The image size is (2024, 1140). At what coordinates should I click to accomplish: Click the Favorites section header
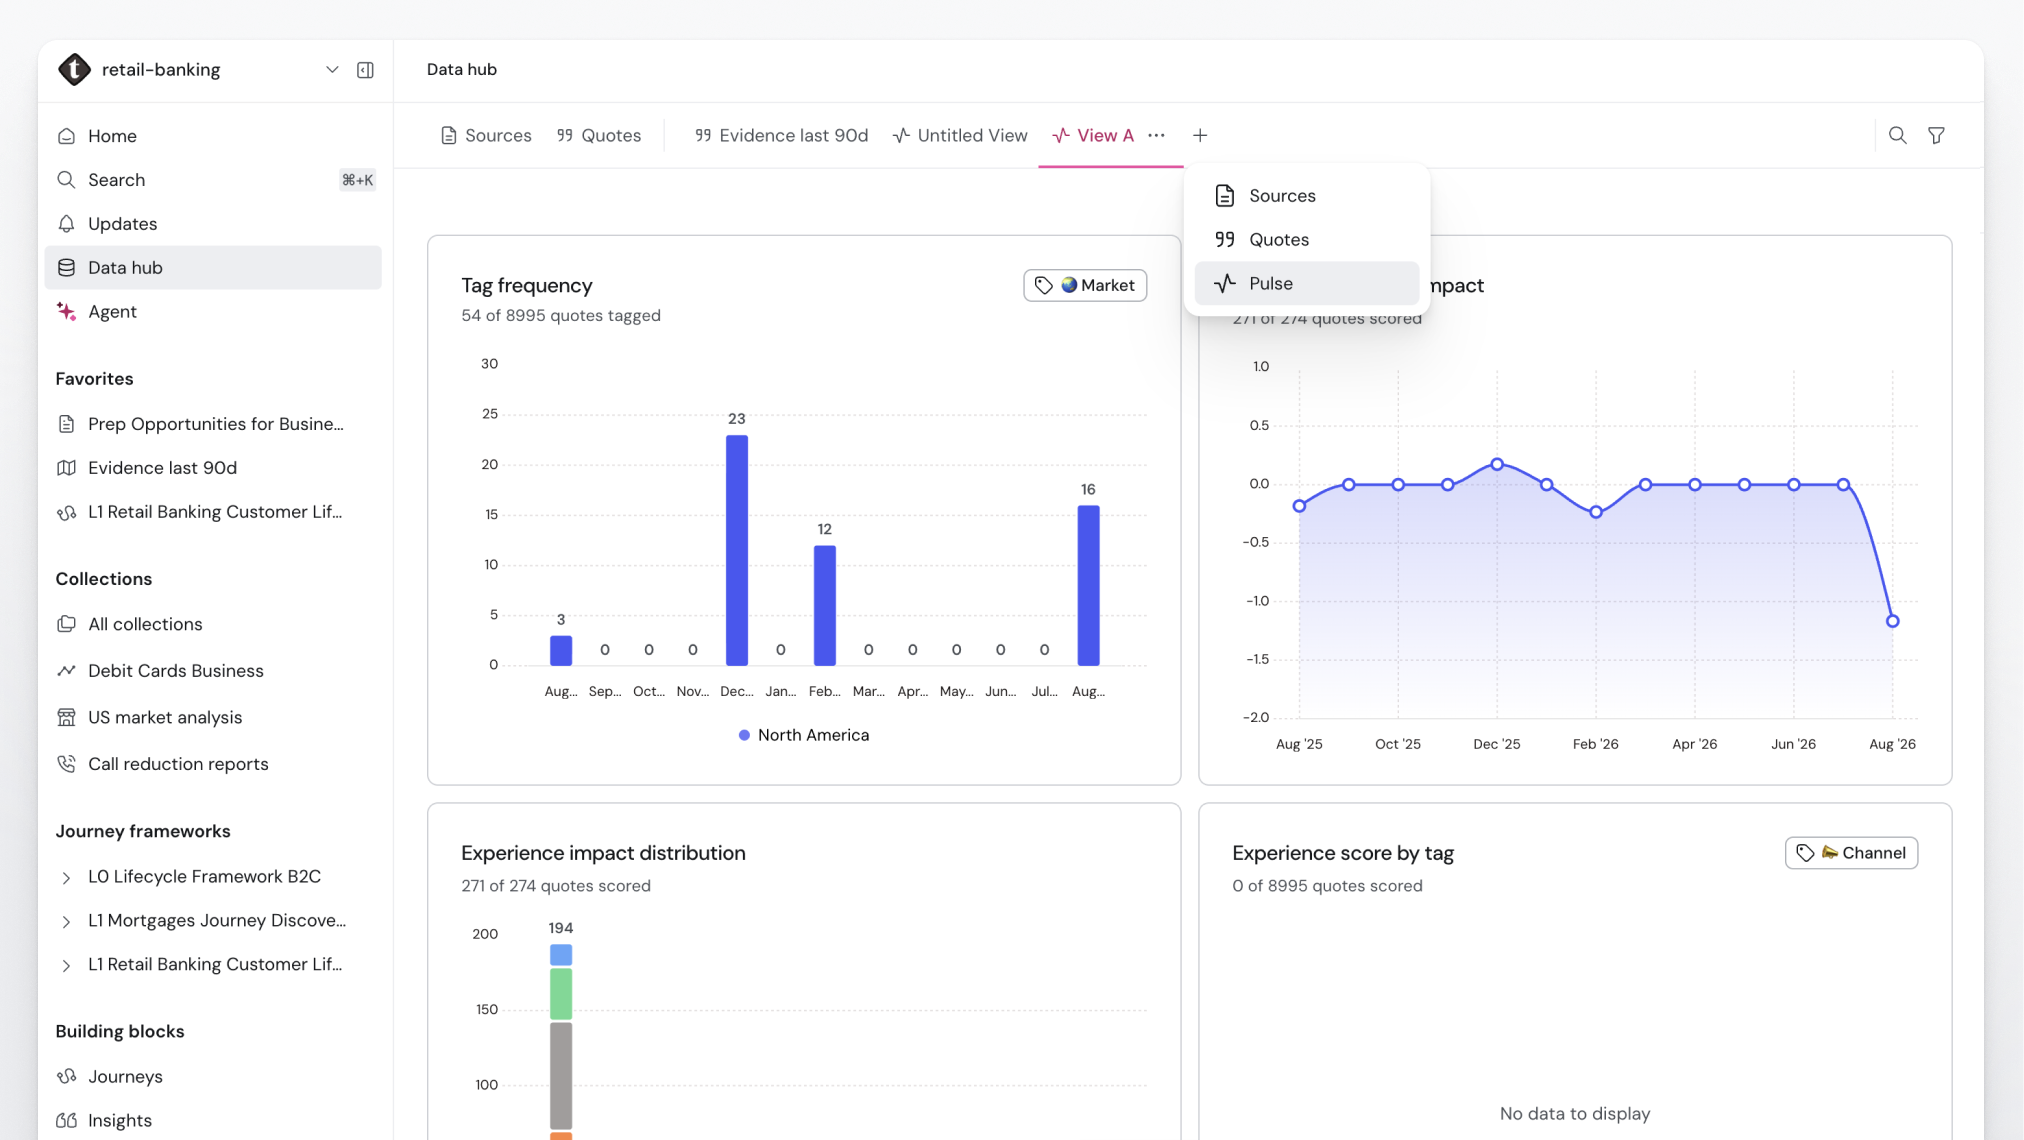(x=95, y=380)
